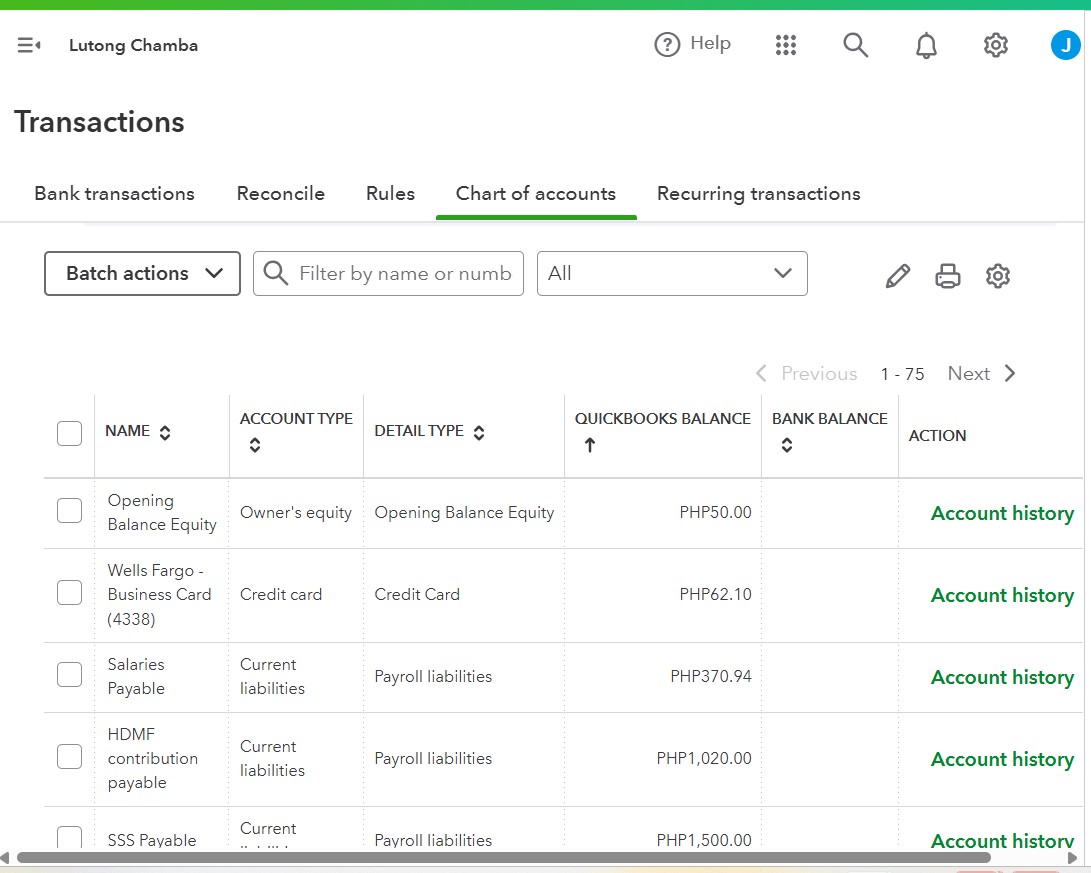Select the Opening Balance Equity row checkbox
The image size is (1091, 873).
click(x=70, y=511)
